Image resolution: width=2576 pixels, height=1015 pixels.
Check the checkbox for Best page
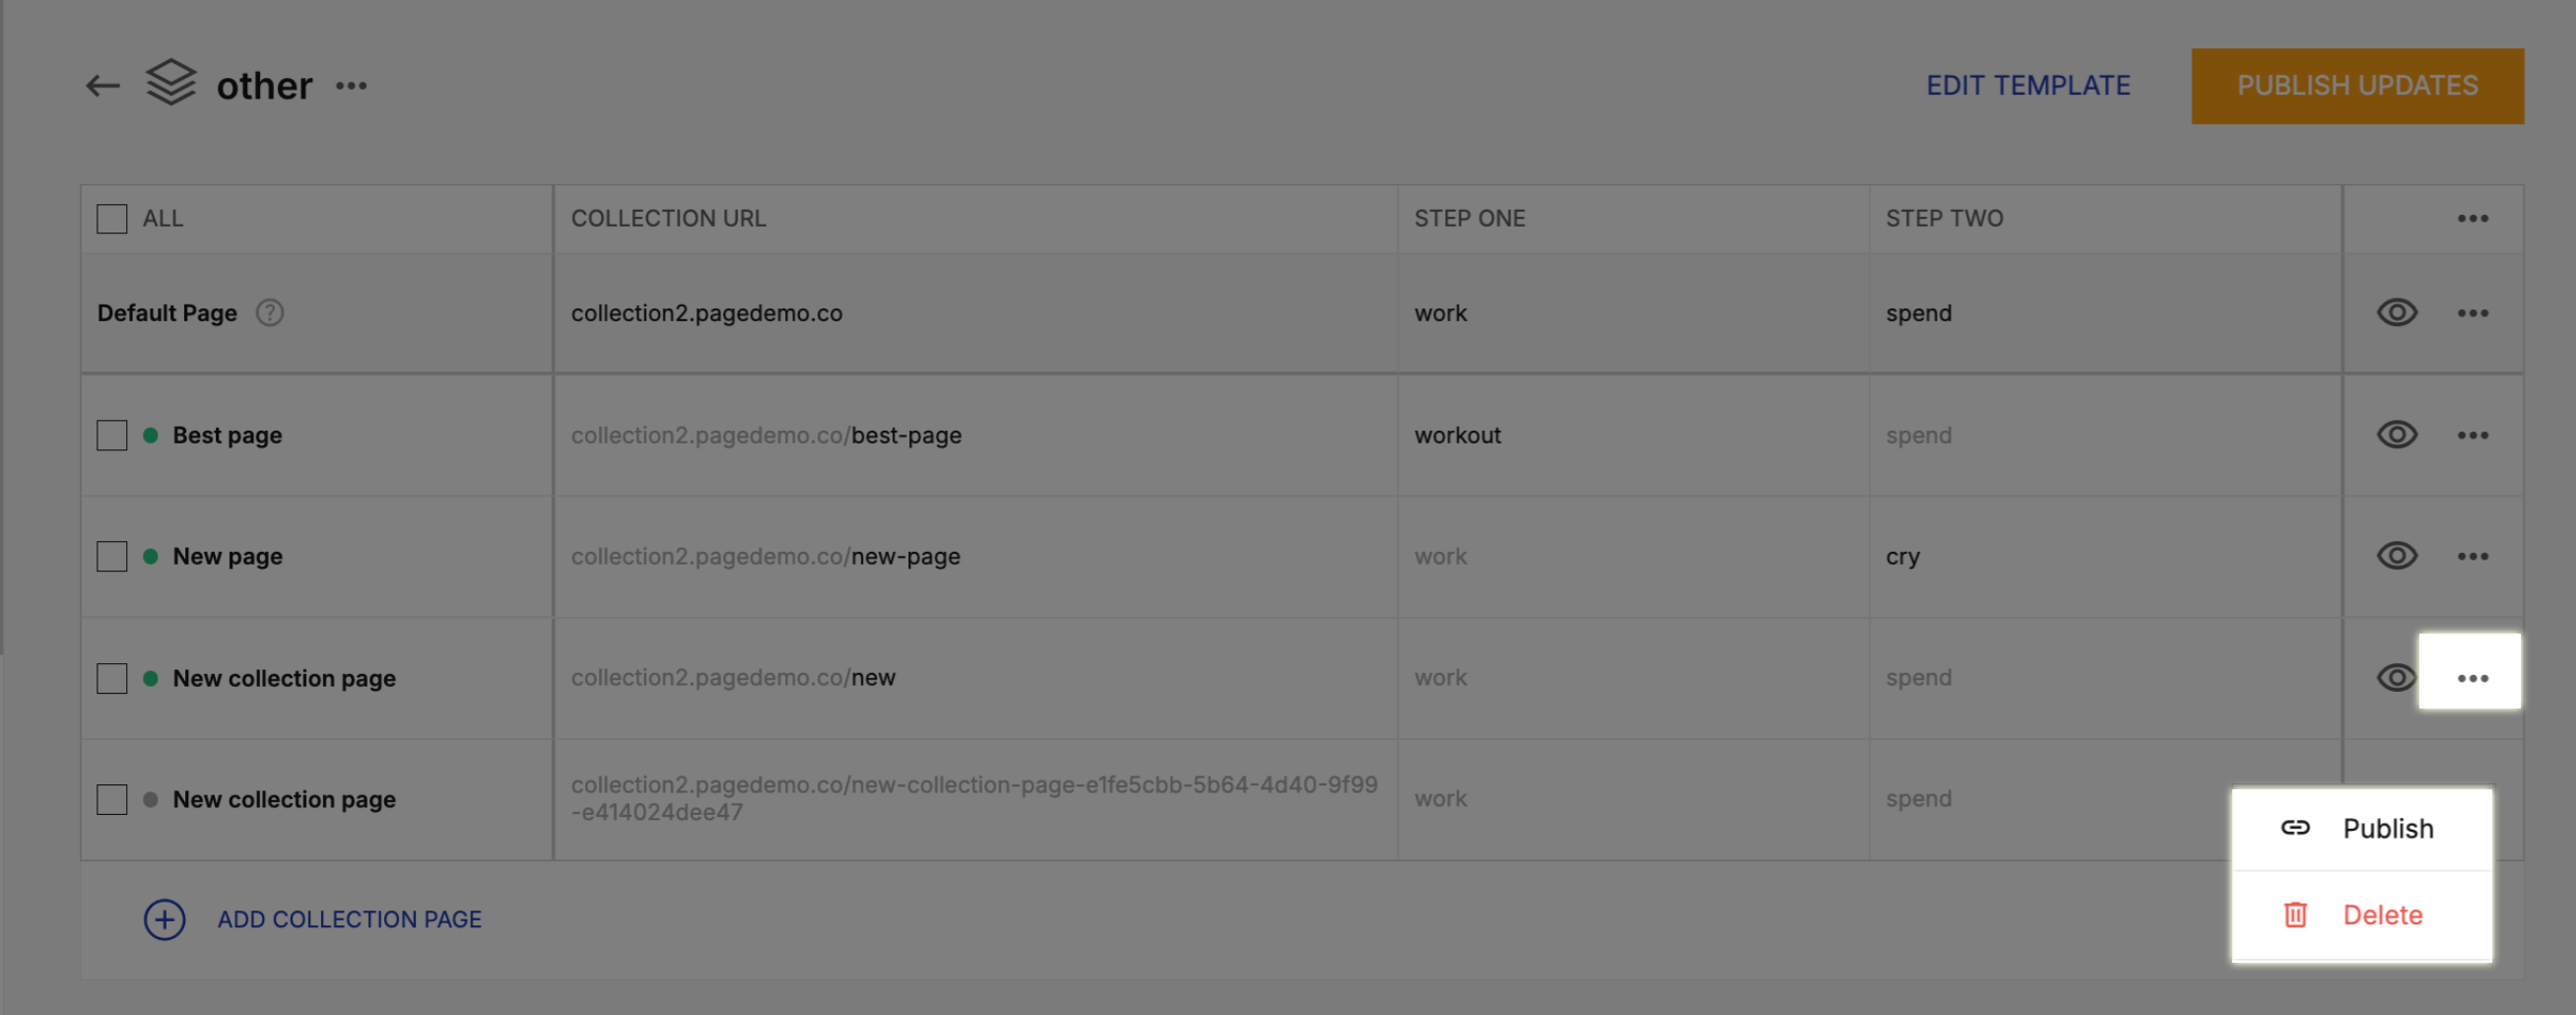pos(111,435)
